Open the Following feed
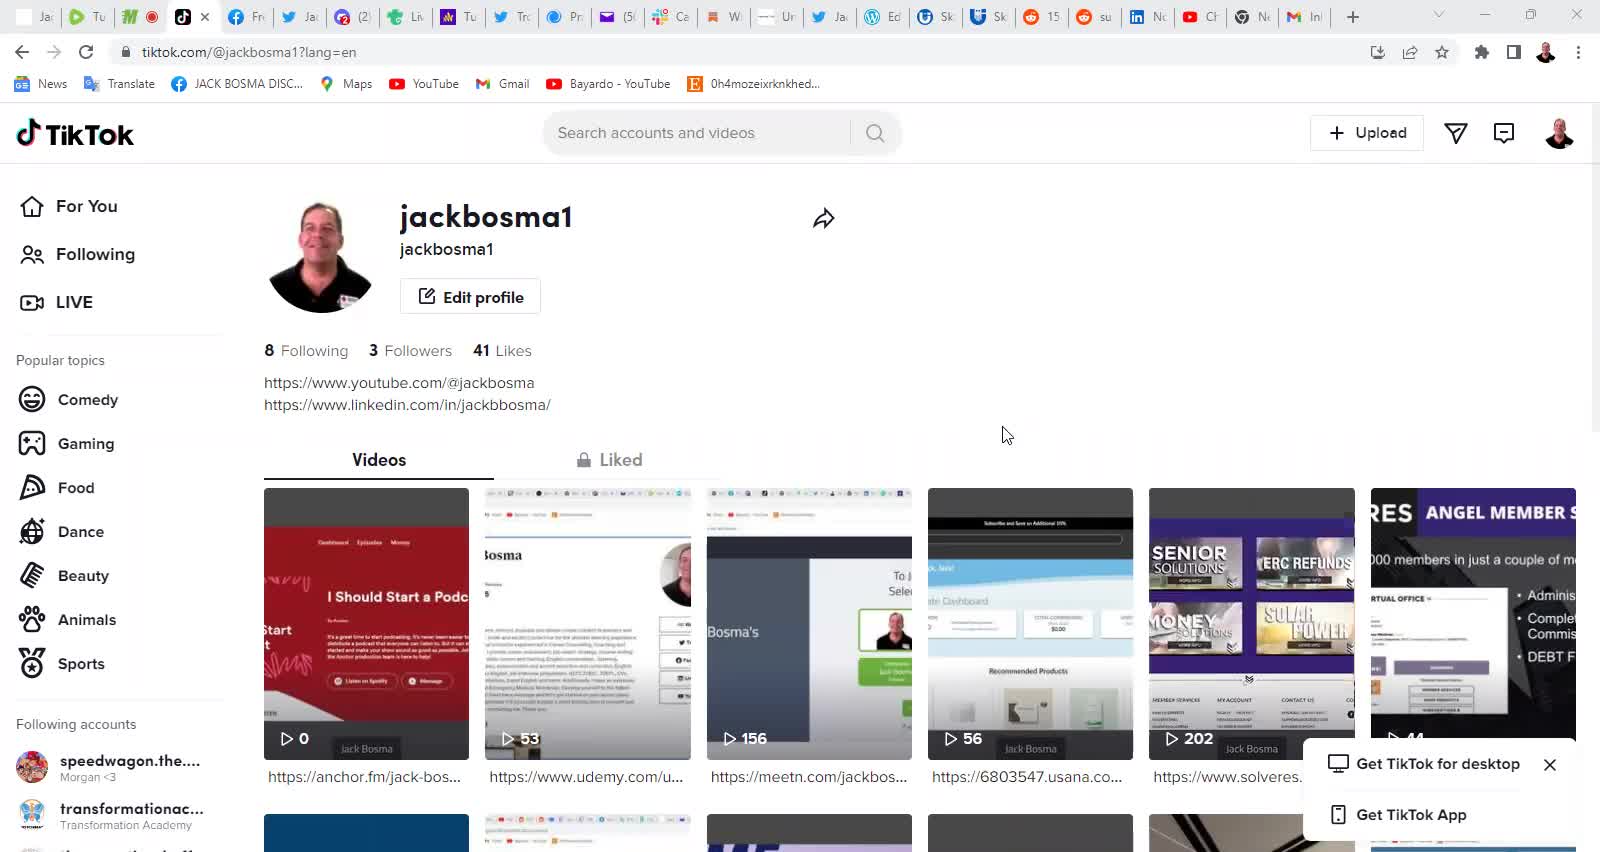This screenshot has width=1600, height=852. (78, 254)
